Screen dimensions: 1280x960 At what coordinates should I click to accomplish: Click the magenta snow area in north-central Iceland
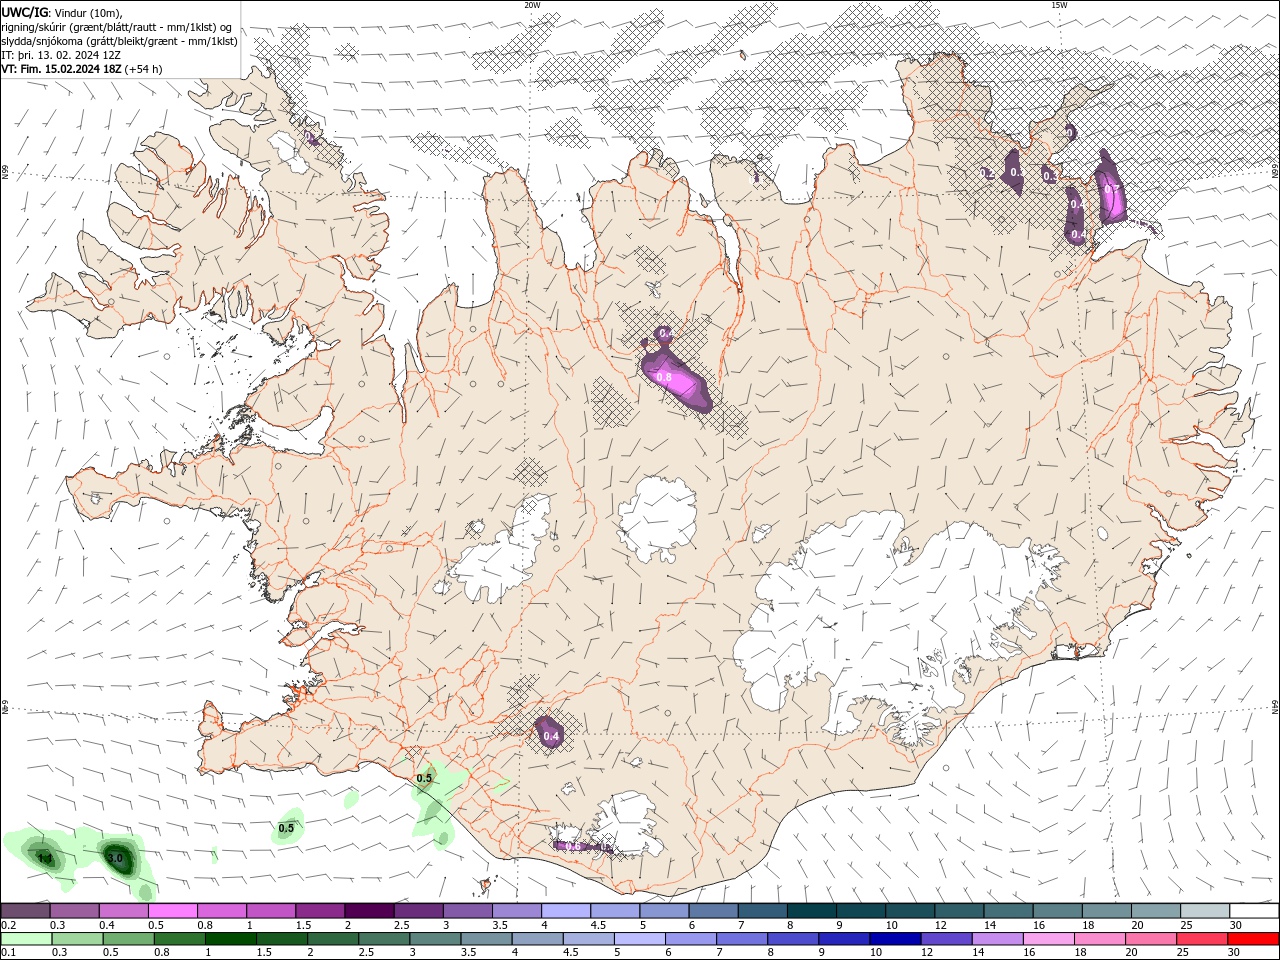tap(678, 380)
